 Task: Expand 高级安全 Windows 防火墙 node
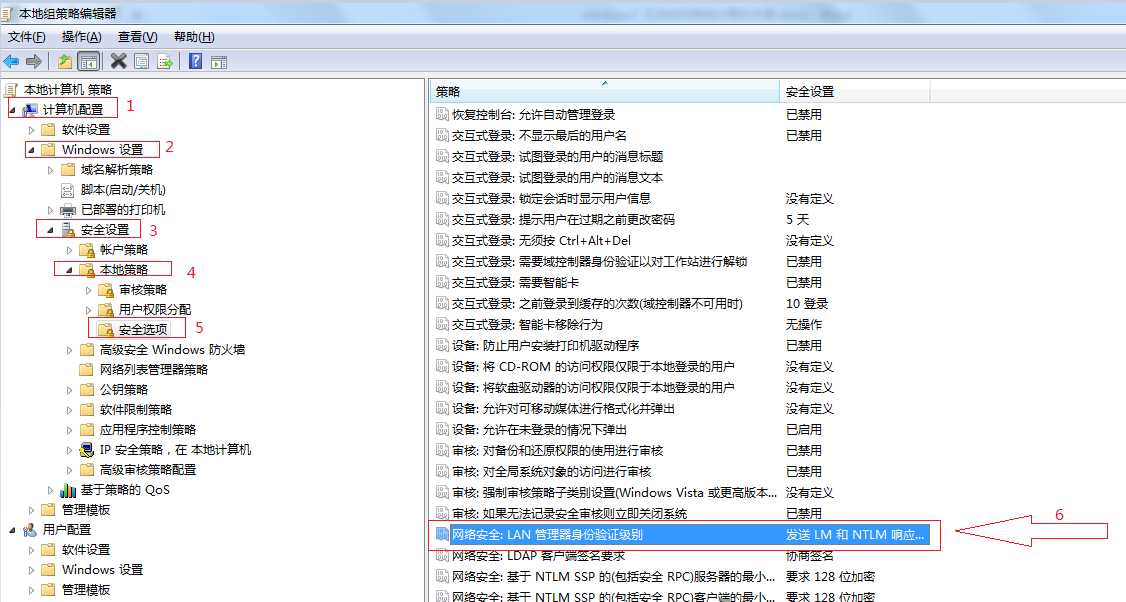point(69,350)
